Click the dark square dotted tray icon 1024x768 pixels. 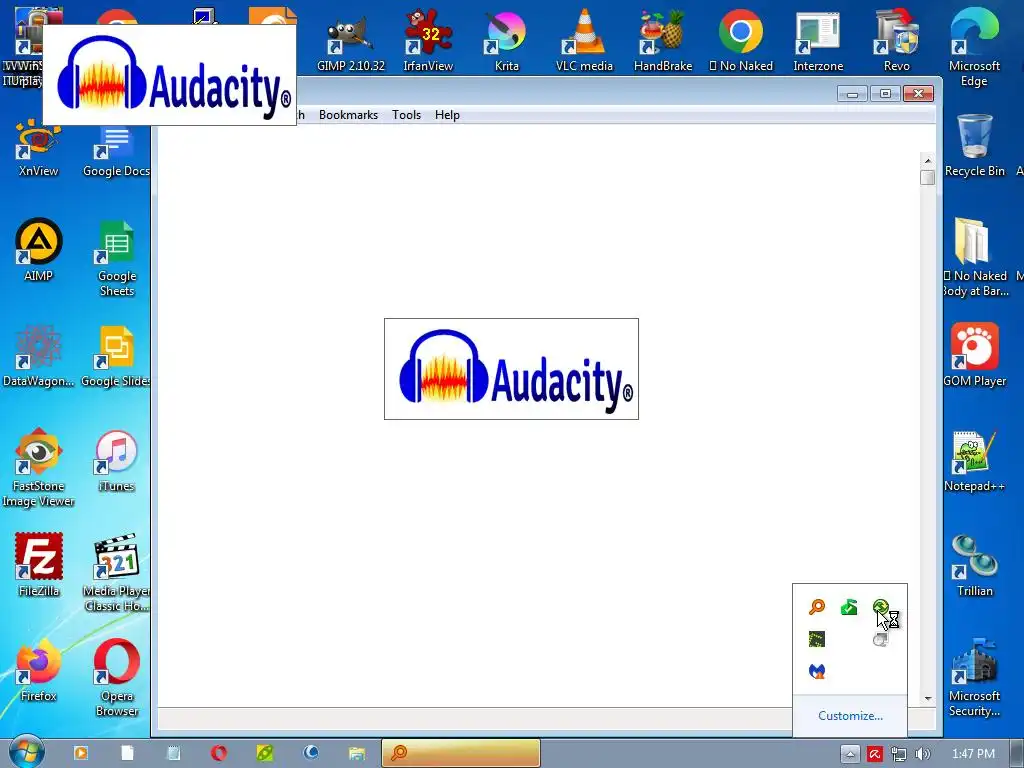[817, 639]
